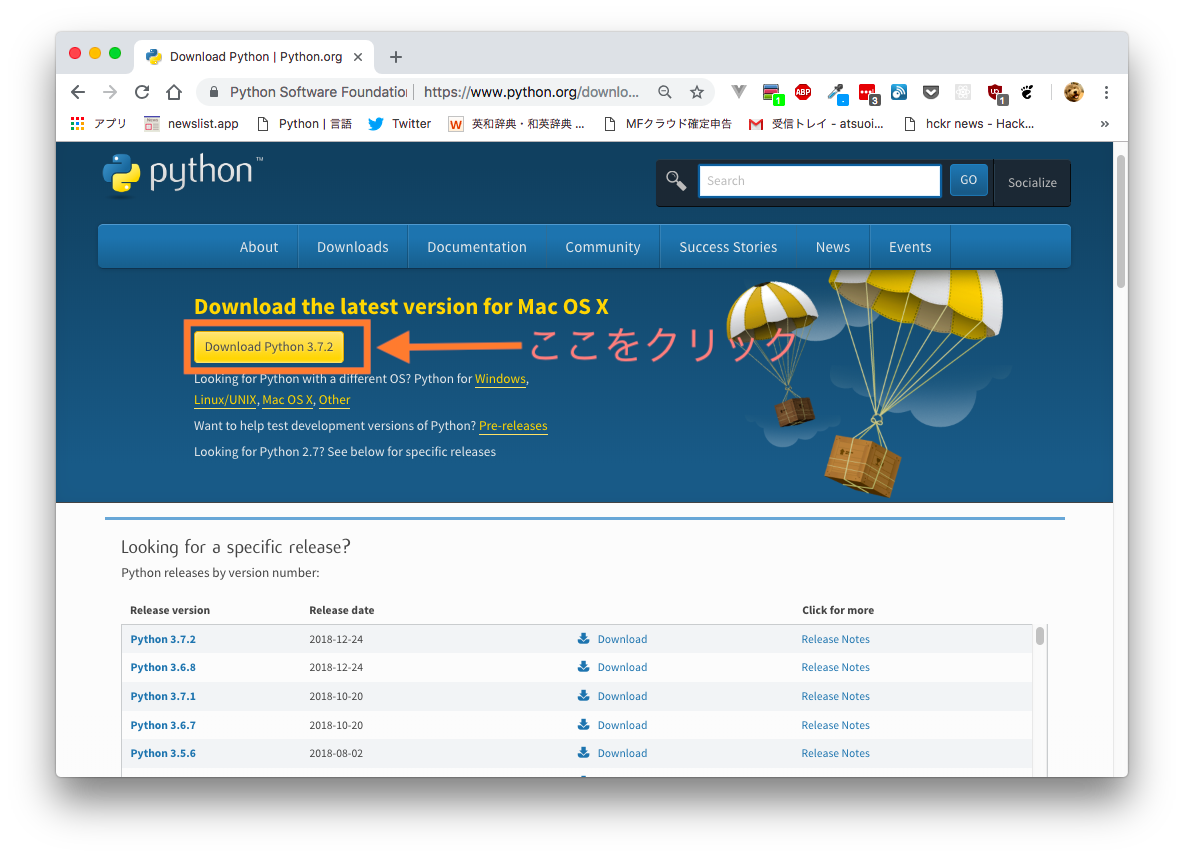
Task: Expand hidden bookmarks with the chevron
Action: 1105,124
